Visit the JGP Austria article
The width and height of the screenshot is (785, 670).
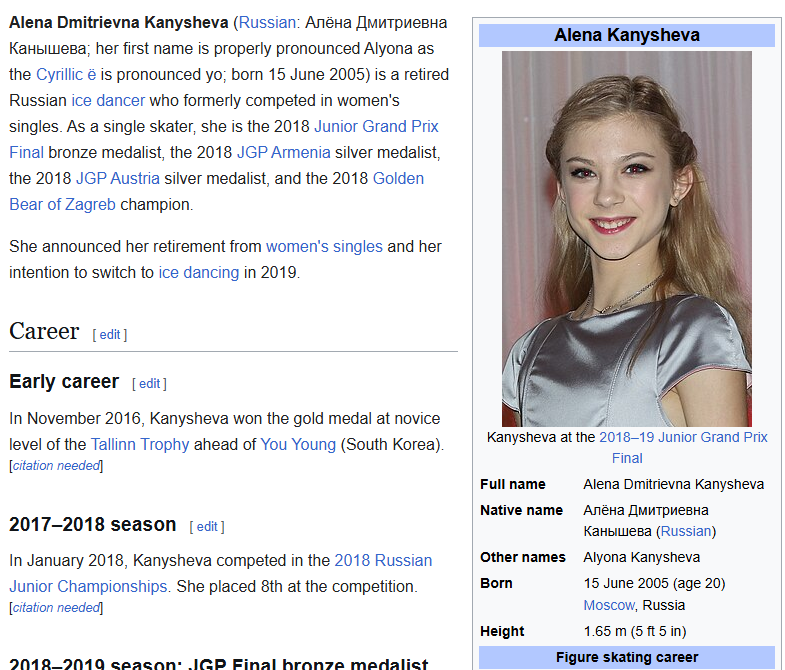click(x=117, y=178)
